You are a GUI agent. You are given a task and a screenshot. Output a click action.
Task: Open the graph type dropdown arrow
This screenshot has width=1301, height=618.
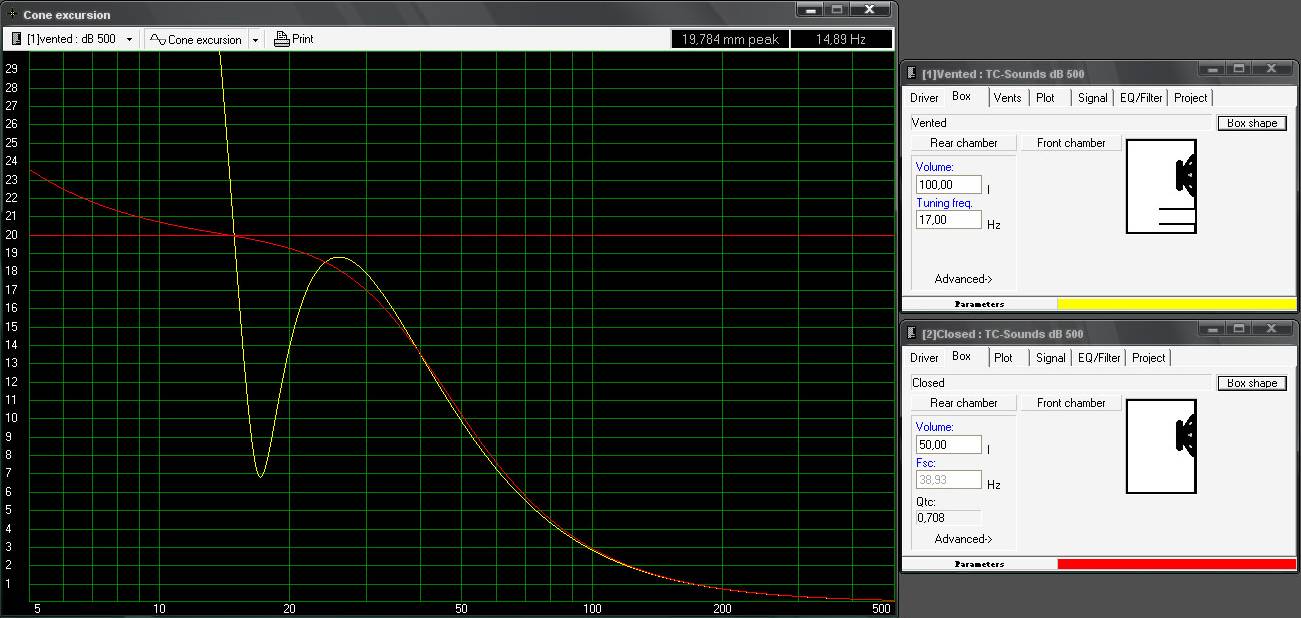255,40
